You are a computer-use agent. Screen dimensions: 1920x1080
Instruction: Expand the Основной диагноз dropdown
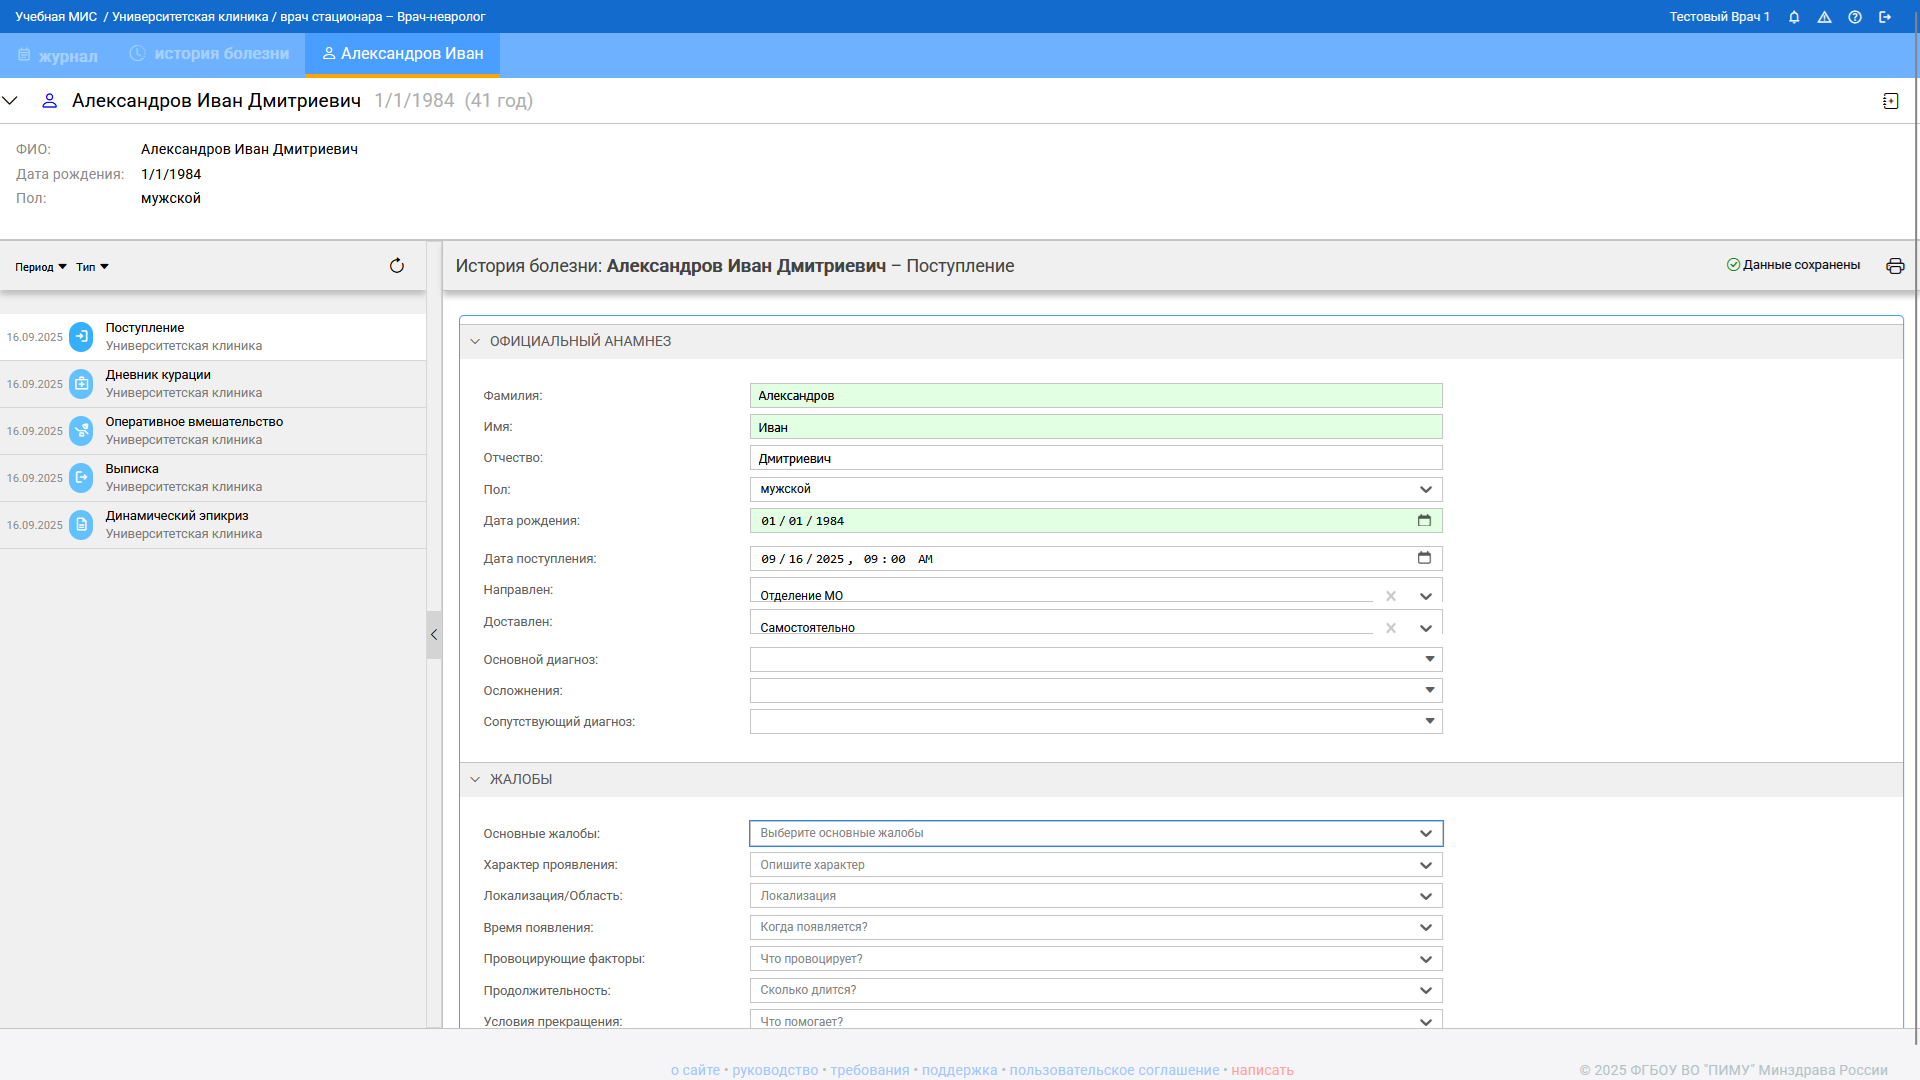click(1429, 659)
